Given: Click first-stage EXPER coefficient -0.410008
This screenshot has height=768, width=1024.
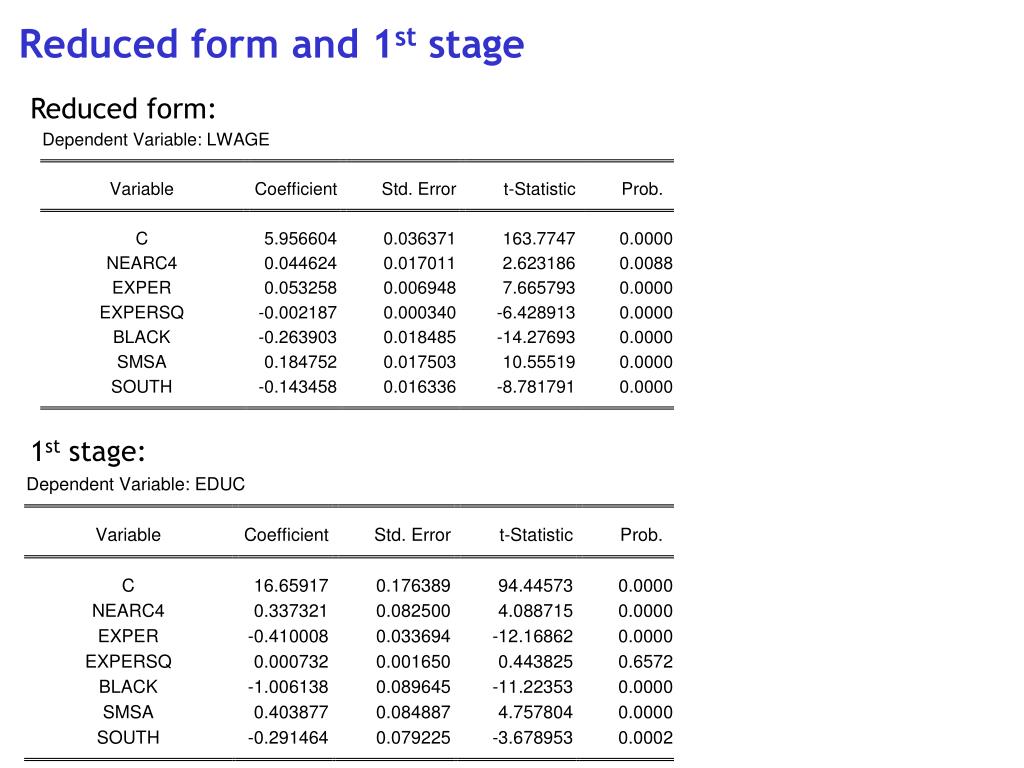Looking at the screenshot, I should click(x=288, y=636).
